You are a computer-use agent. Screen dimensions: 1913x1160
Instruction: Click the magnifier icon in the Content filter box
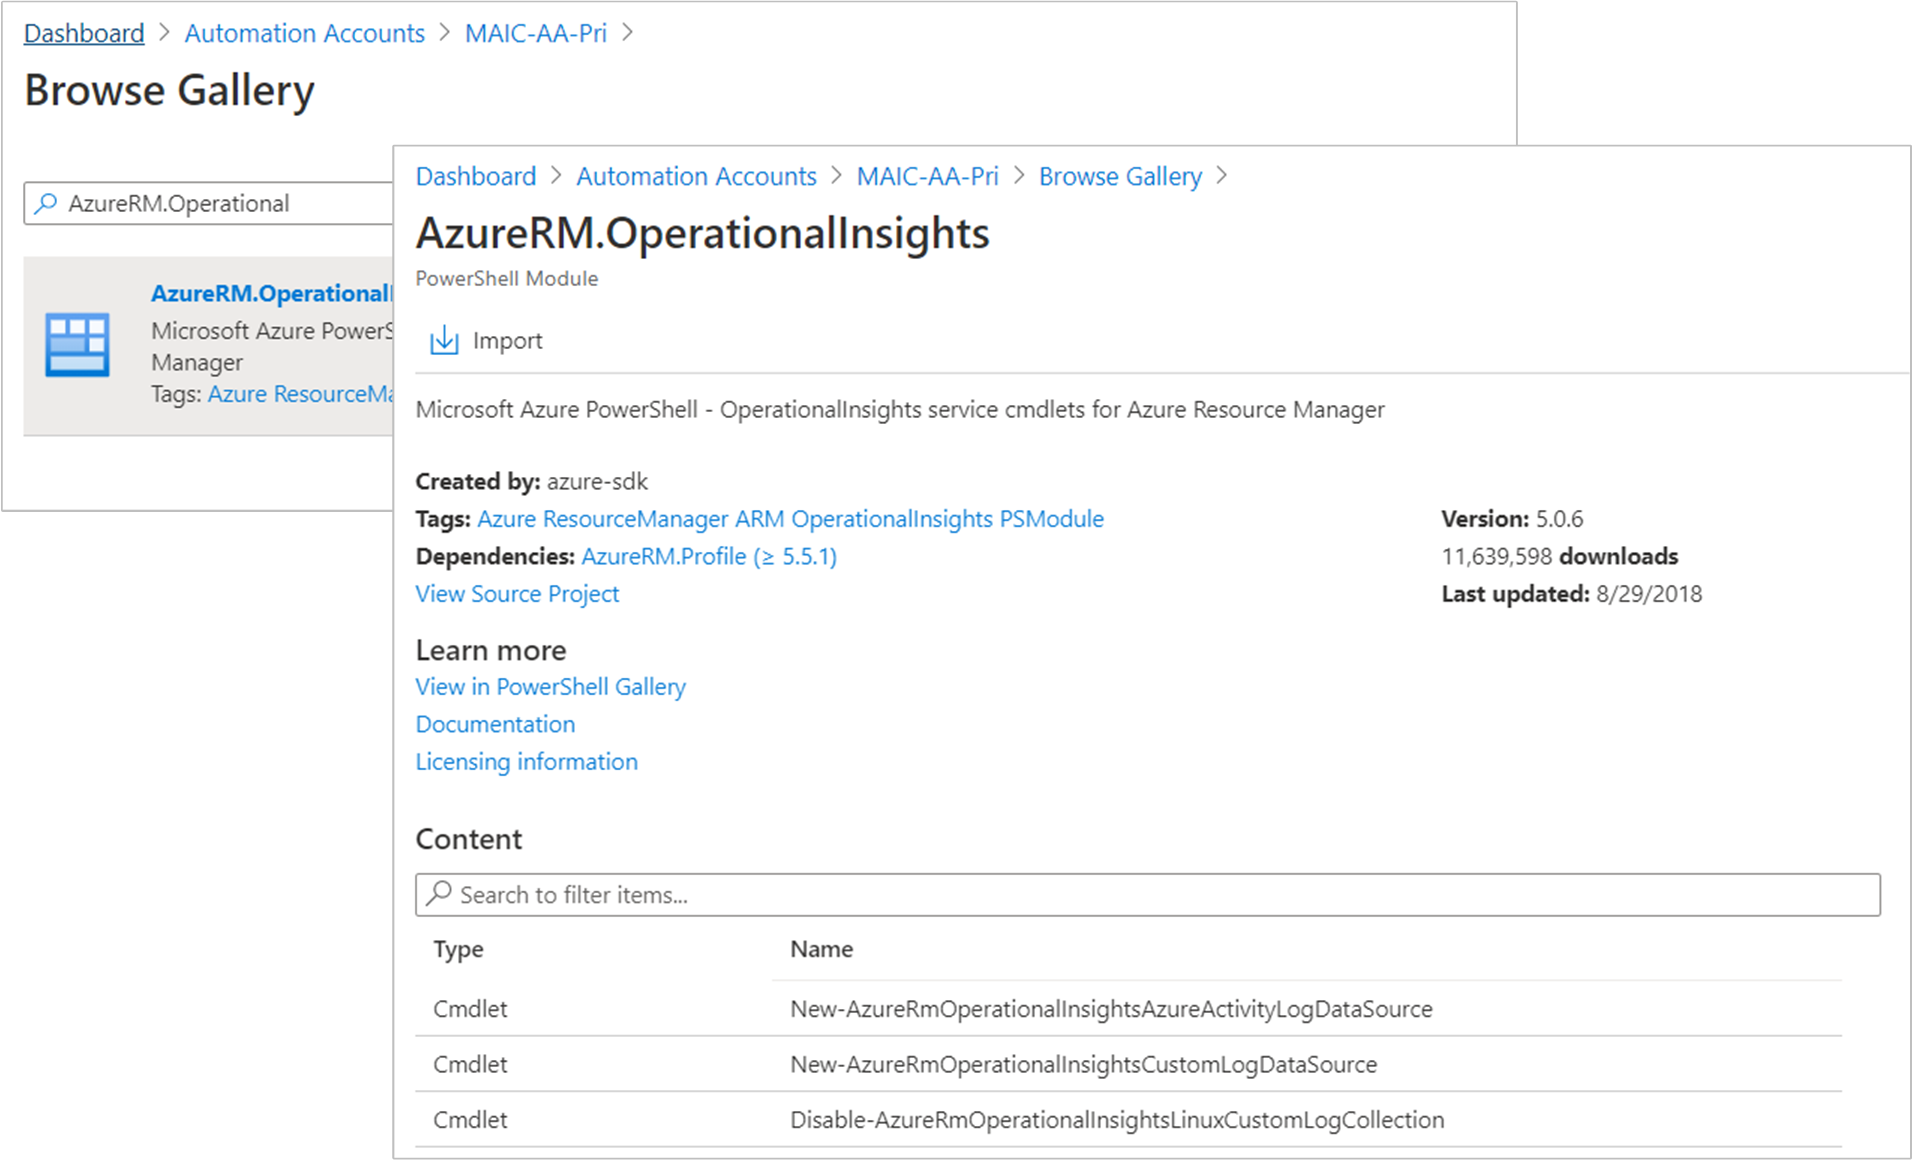coord(438,894)
